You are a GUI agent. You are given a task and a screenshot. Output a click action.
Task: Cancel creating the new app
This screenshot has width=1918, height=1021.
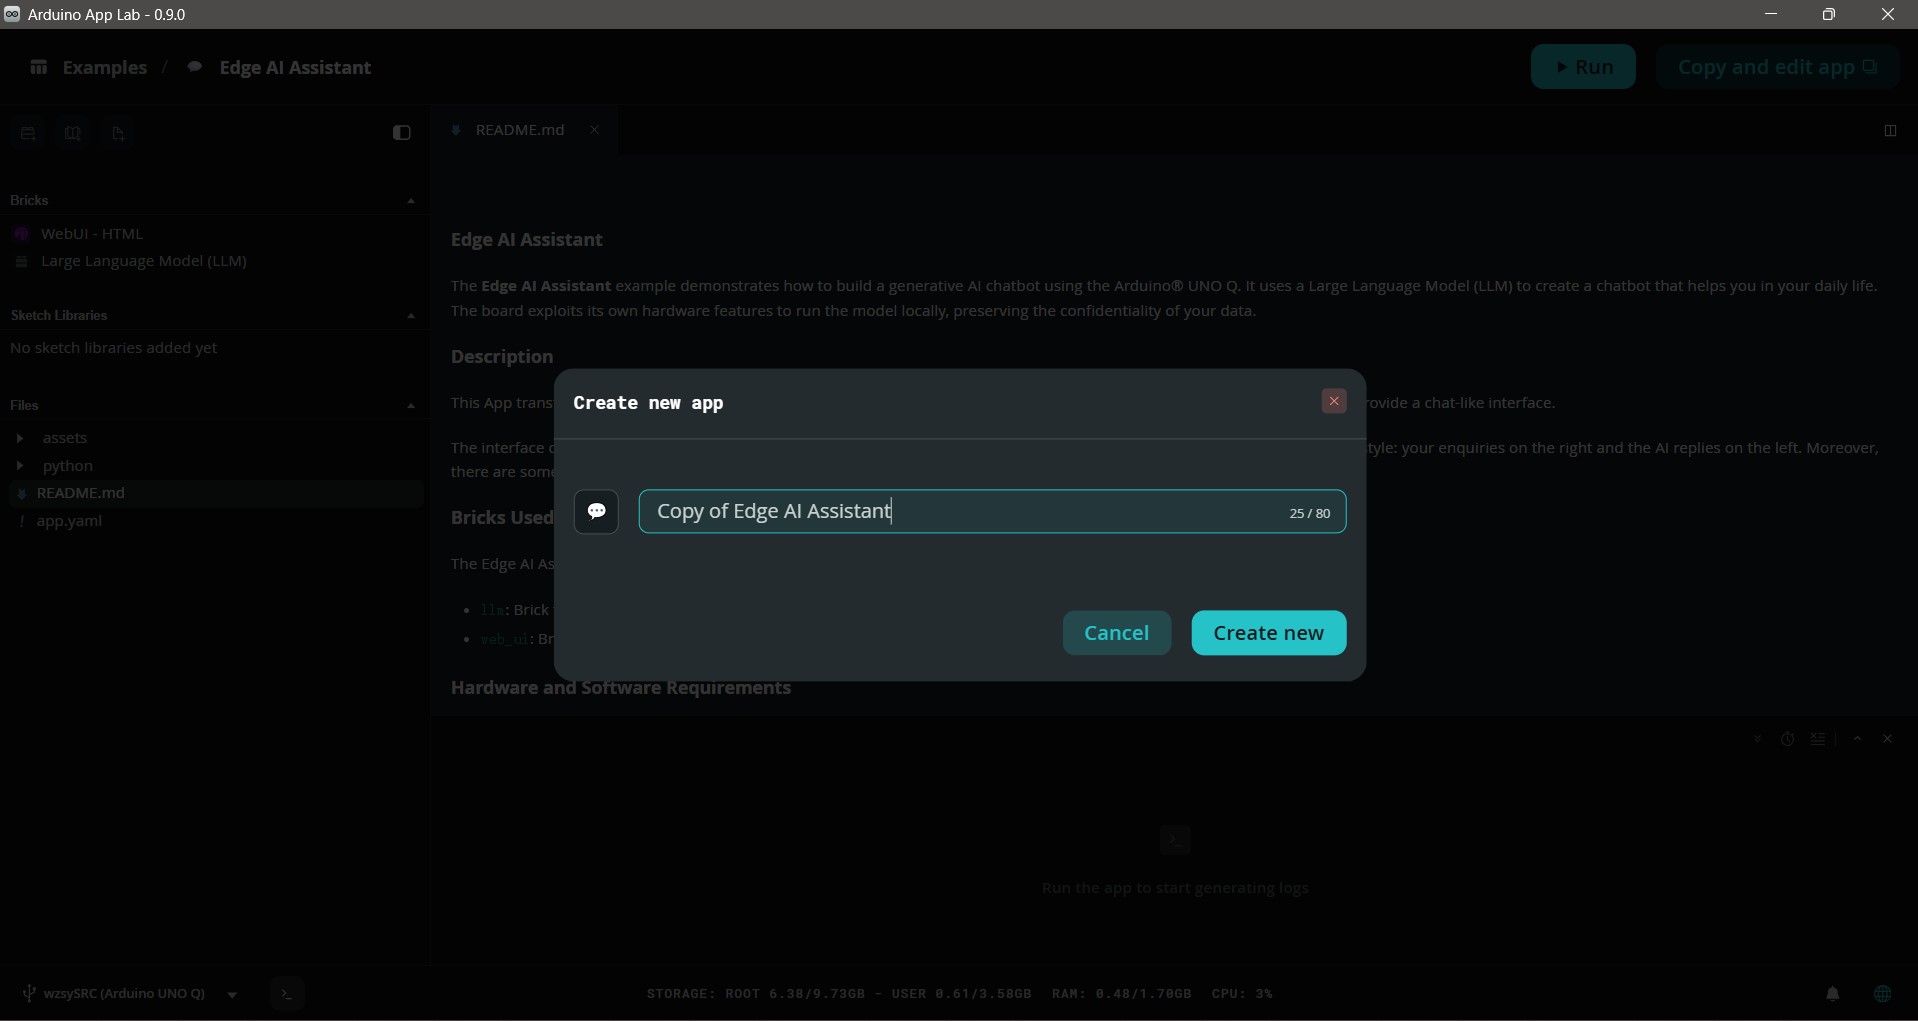click(x=1117, y=633)
